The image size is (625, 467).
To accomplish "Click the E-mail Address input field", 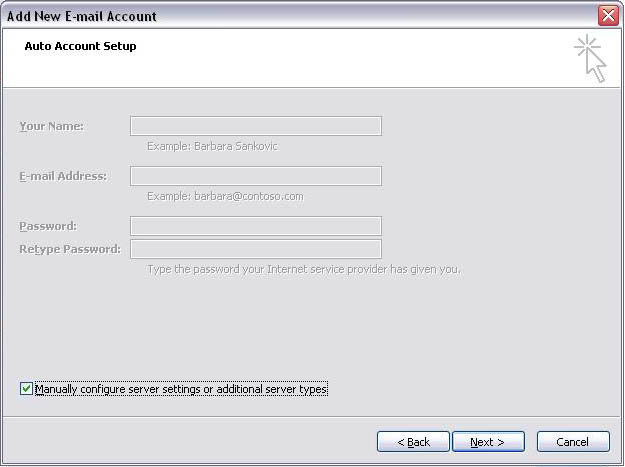I will (256, 176).
